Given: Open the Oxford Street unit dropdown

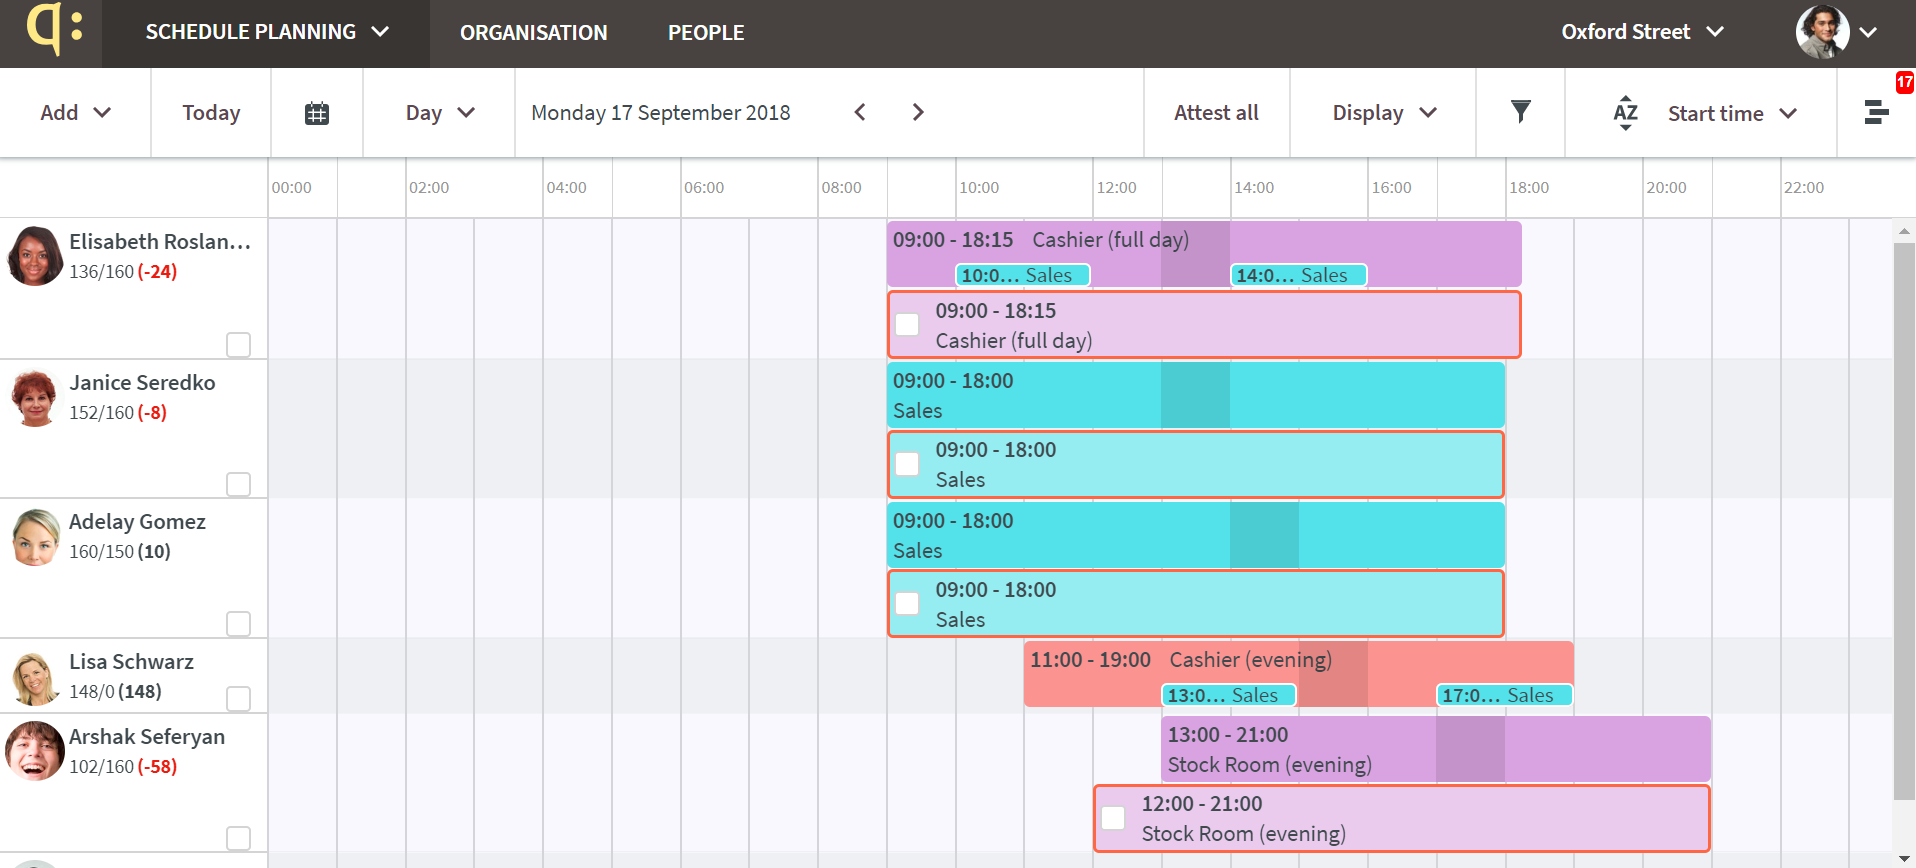Looking at the screenshot, I should click(1642, 32).
